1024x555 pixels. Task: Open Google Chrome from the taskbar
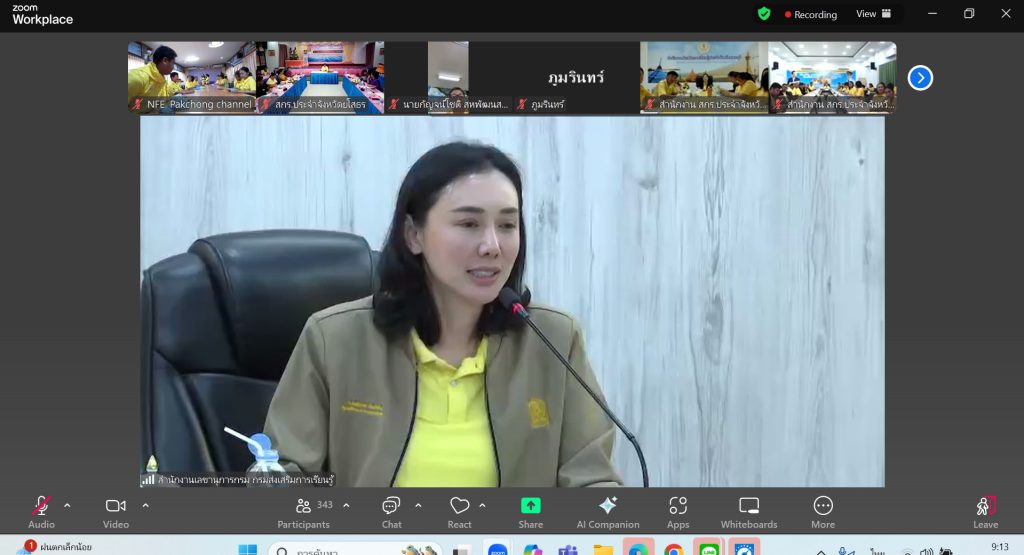(x=674, y=549)
